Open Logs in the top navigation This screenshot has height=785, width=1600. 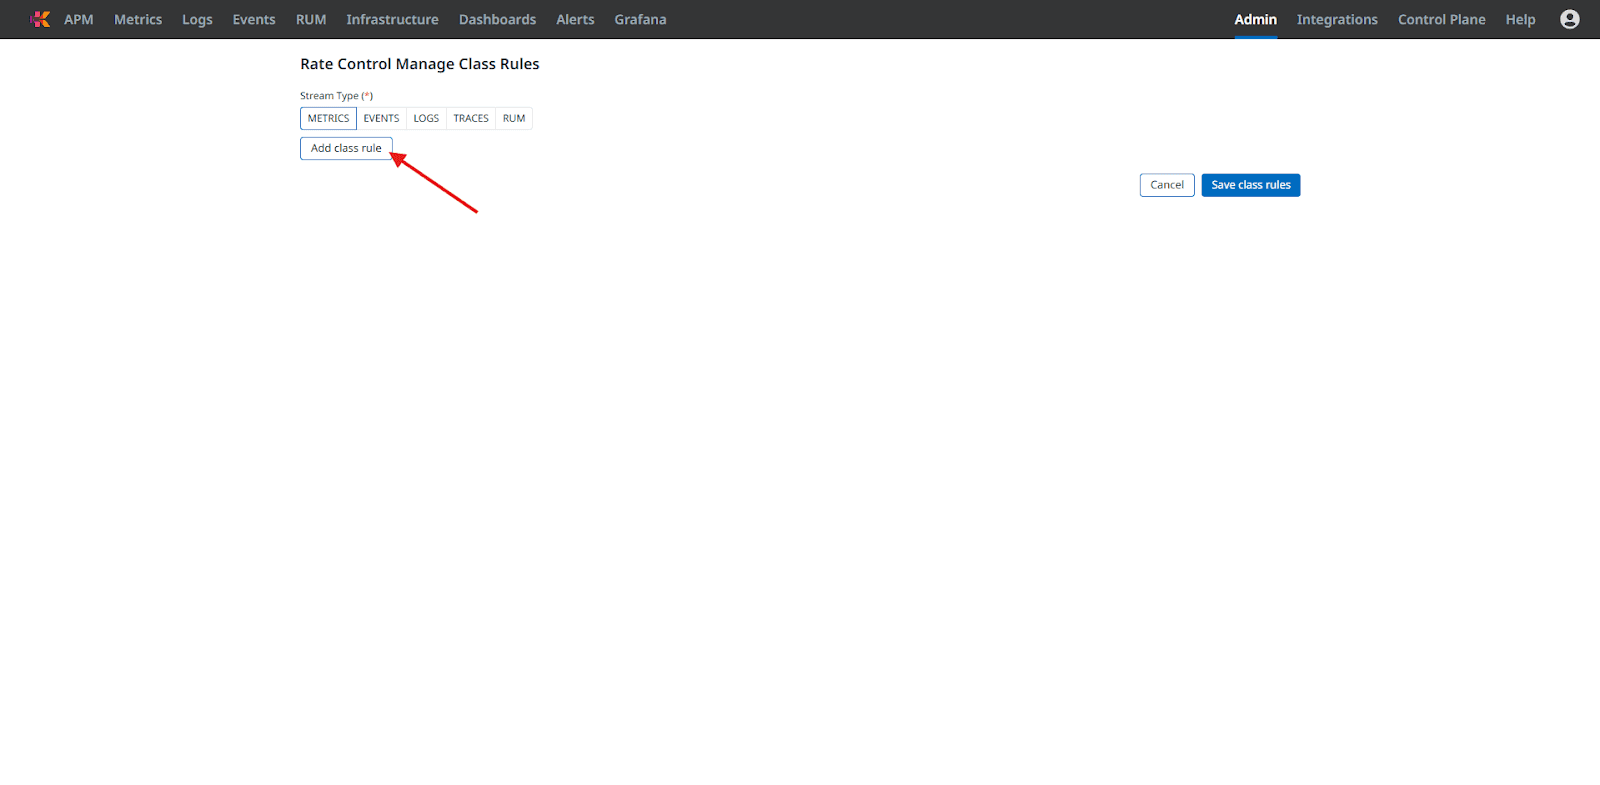197,19
